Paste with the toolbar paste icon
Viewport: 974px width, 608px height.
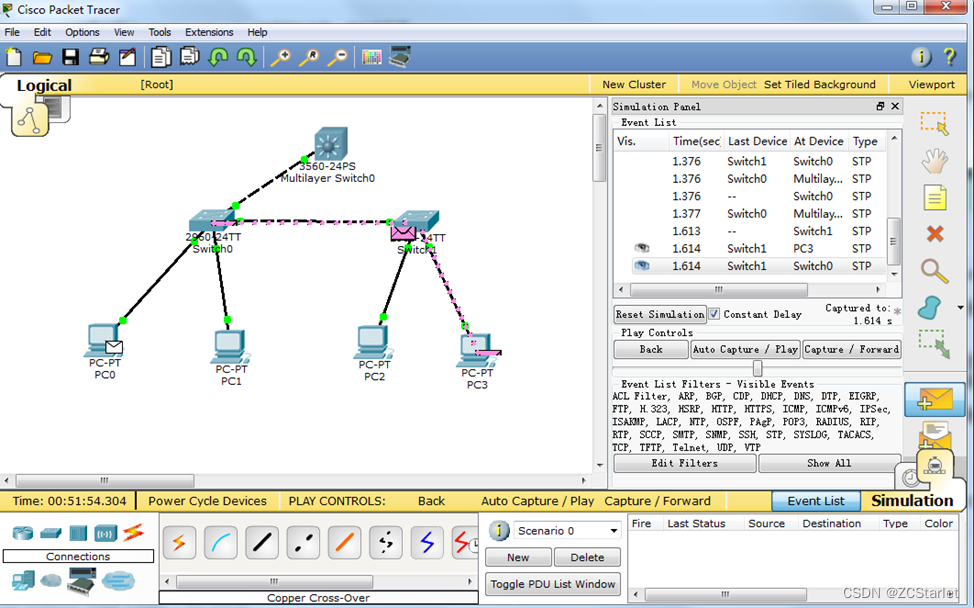coord(189,57)
